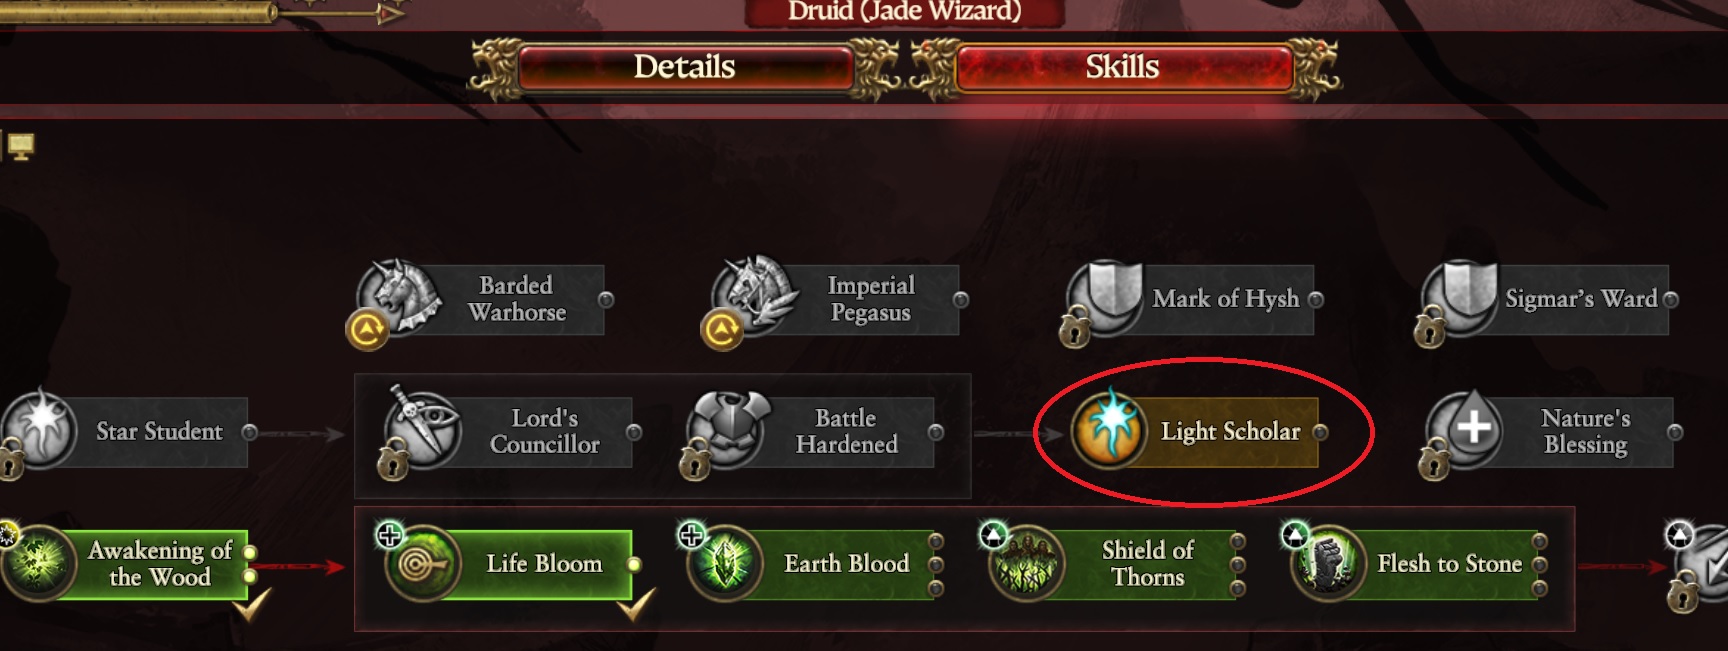Click the Life Bloom filled skill point
This screenshot has height=651, width=1728.
tap(634, 564)
